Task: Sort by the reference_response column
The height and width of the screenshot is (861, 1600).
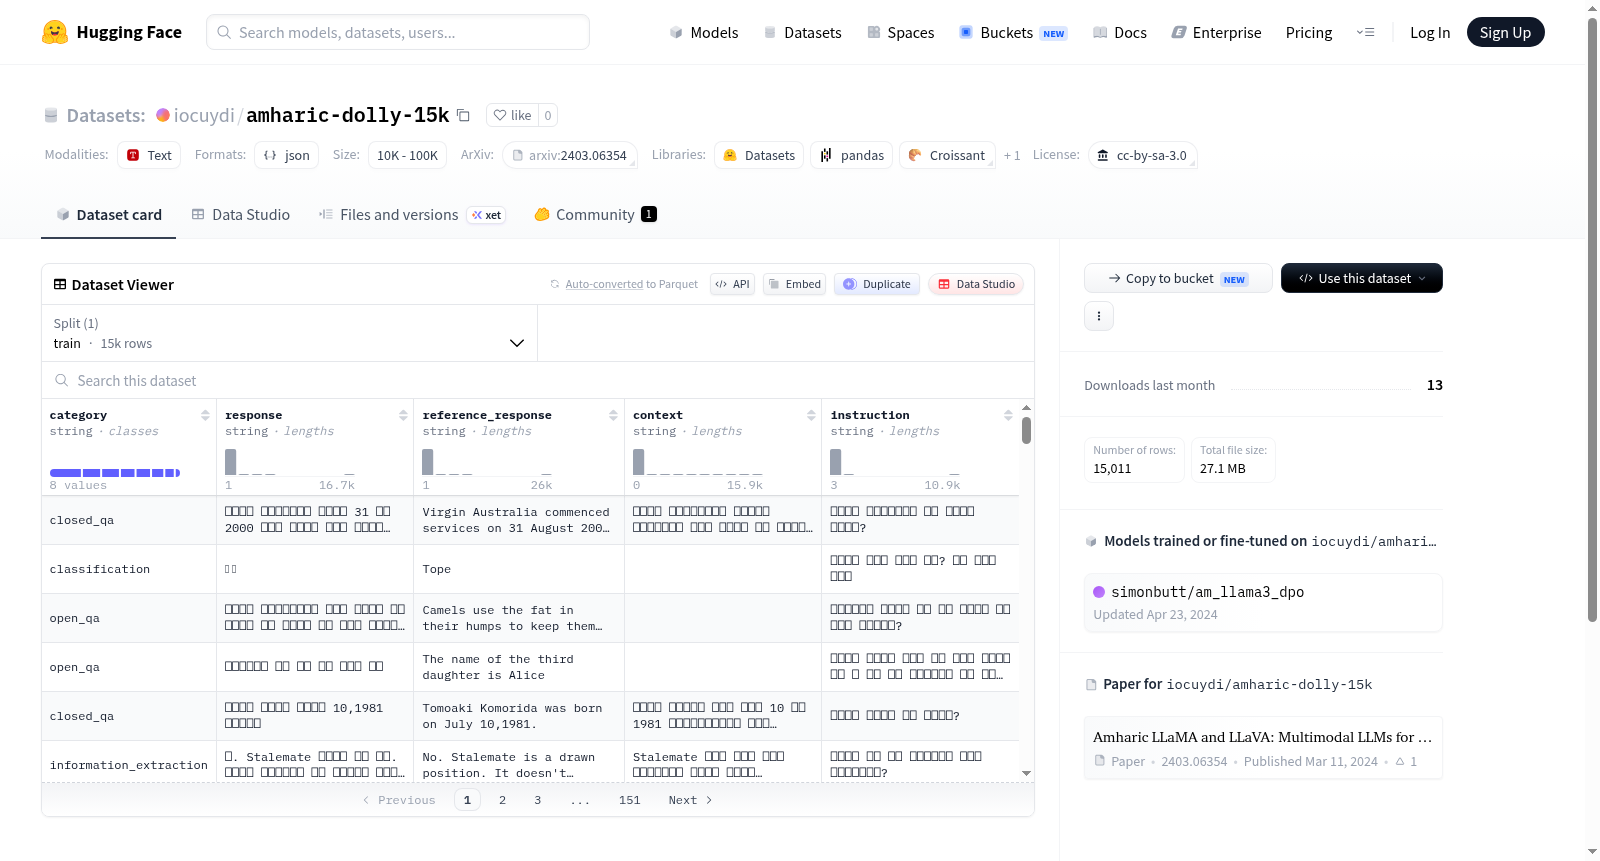Action: click(x=613, y=415)
